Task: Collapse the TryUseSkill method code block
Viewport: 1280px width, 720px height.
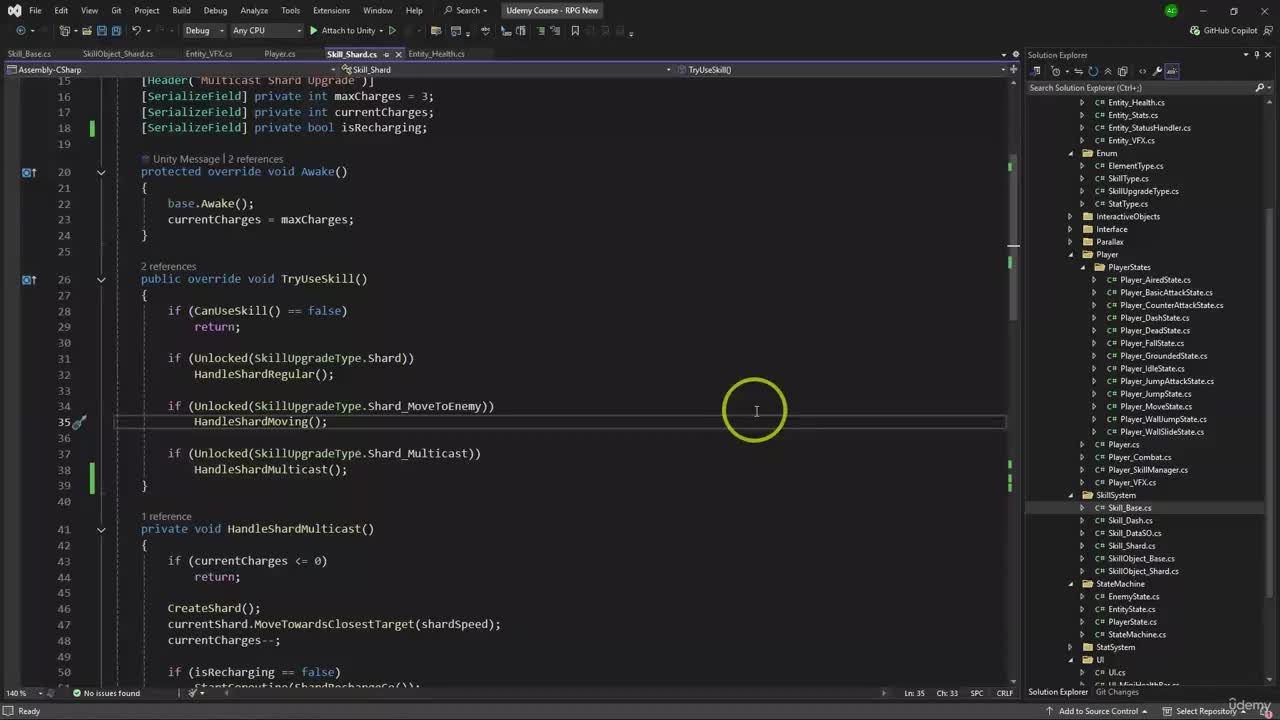Action: tap(101, 279)
